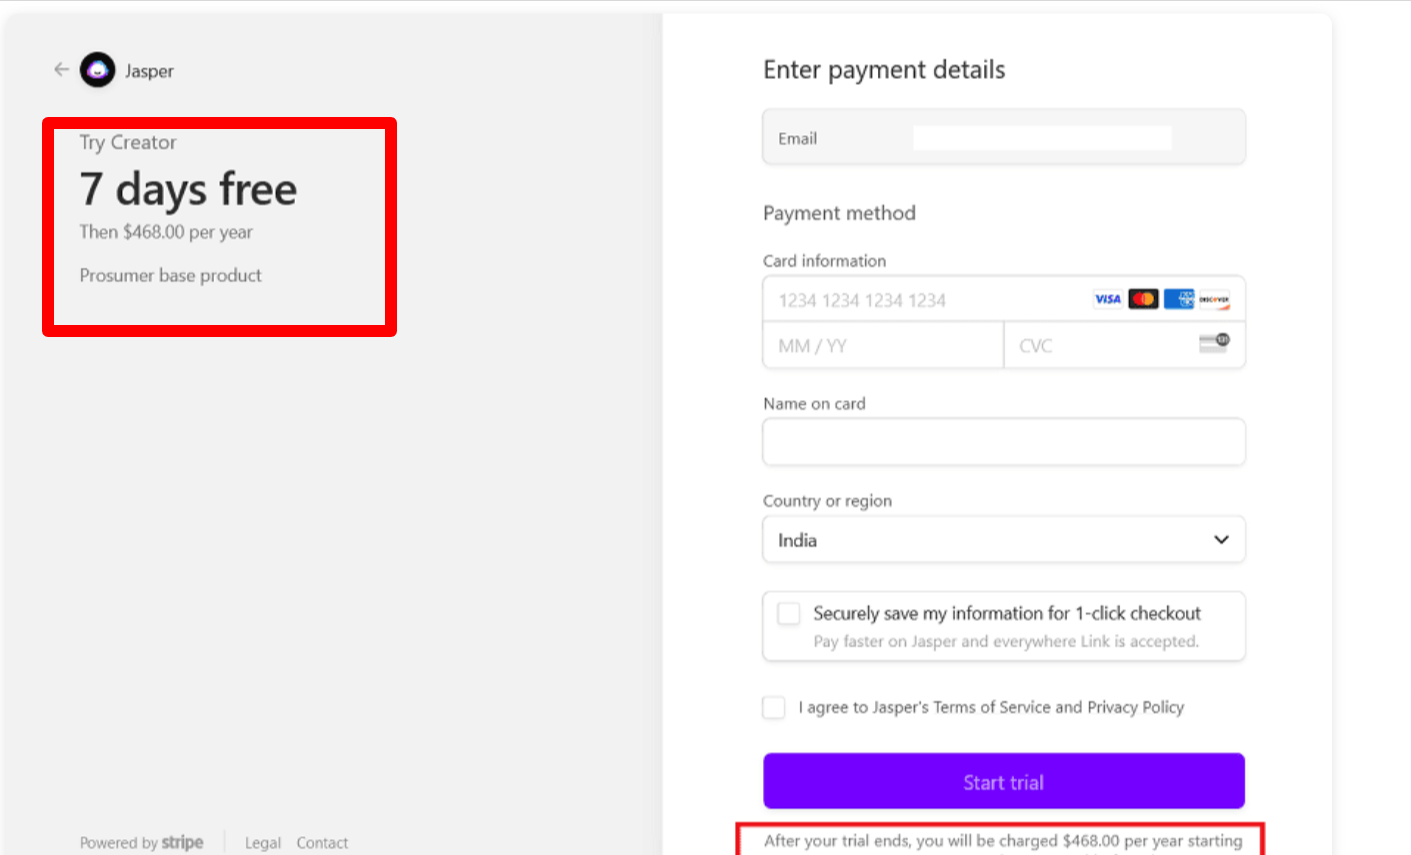Click the Jasper logo icon
The height and width of the screenshot is (855, 1411).
pyautogui.click(x=97, y=70)
